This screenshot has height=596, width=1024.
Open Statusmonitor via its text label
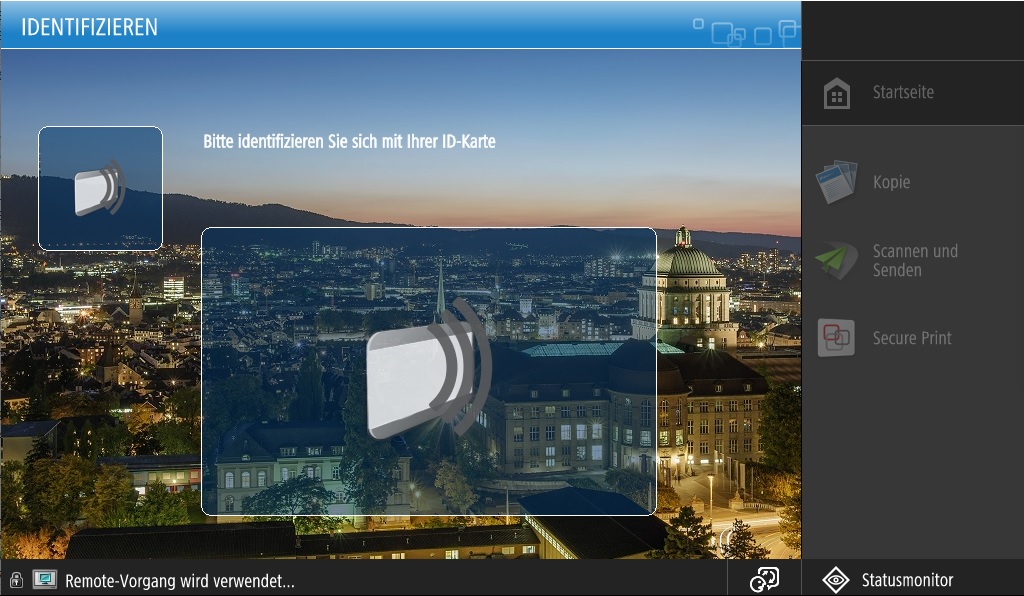click(907, 580)
